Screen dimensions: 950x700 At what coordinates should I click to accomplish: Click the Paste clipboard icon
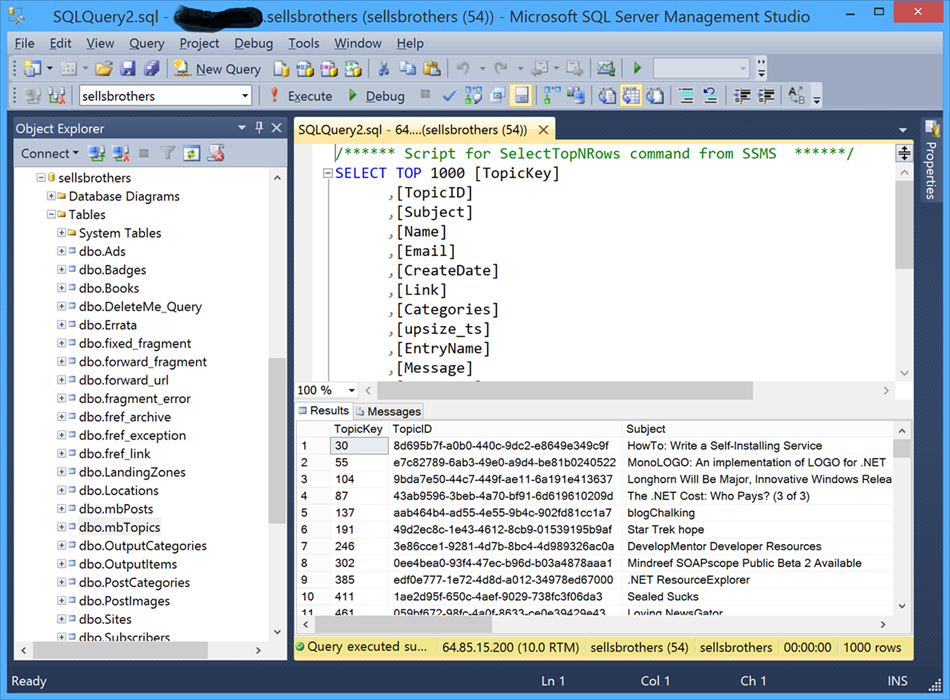[x=432, y=68]
